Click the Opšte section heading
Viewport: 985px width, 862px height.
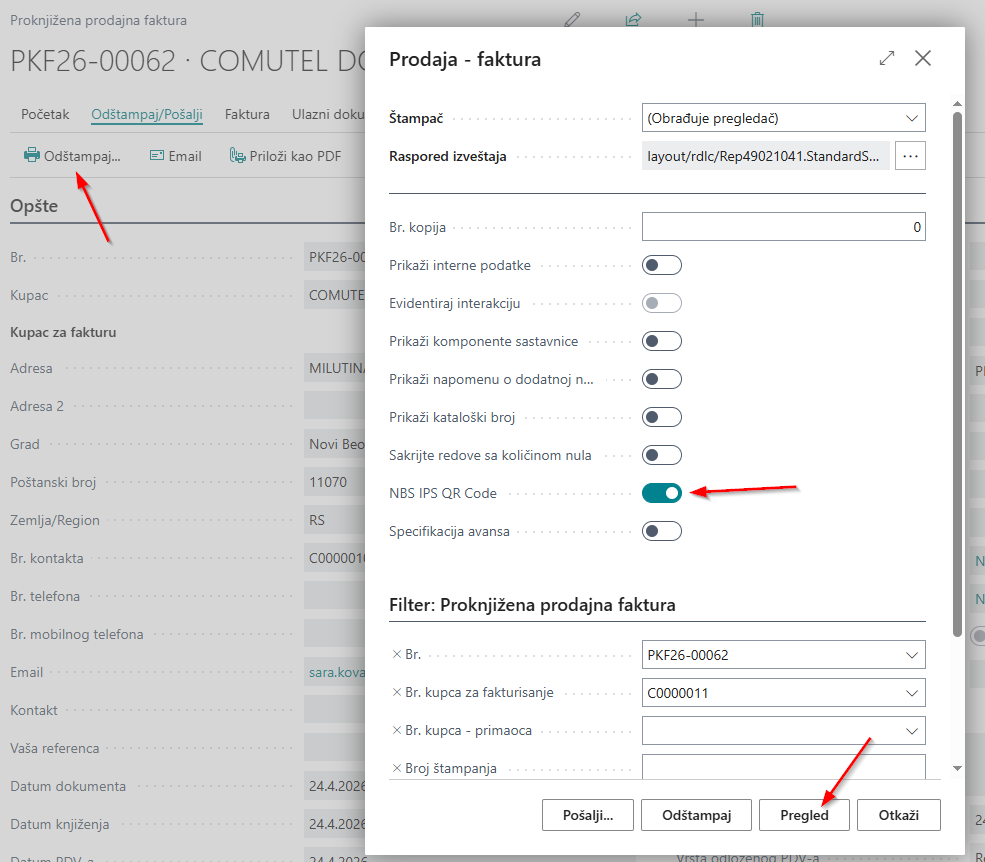pos(34,206)
